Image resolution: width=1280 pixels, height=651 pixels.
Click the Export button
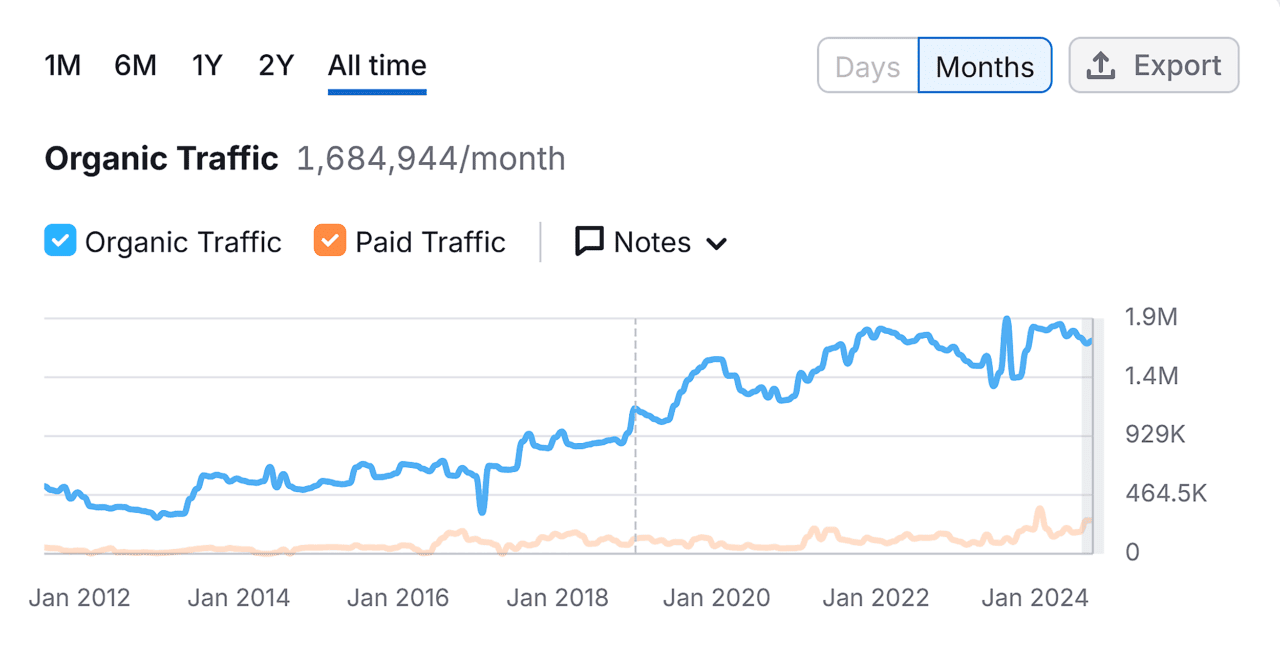[x=1153, y=66]
